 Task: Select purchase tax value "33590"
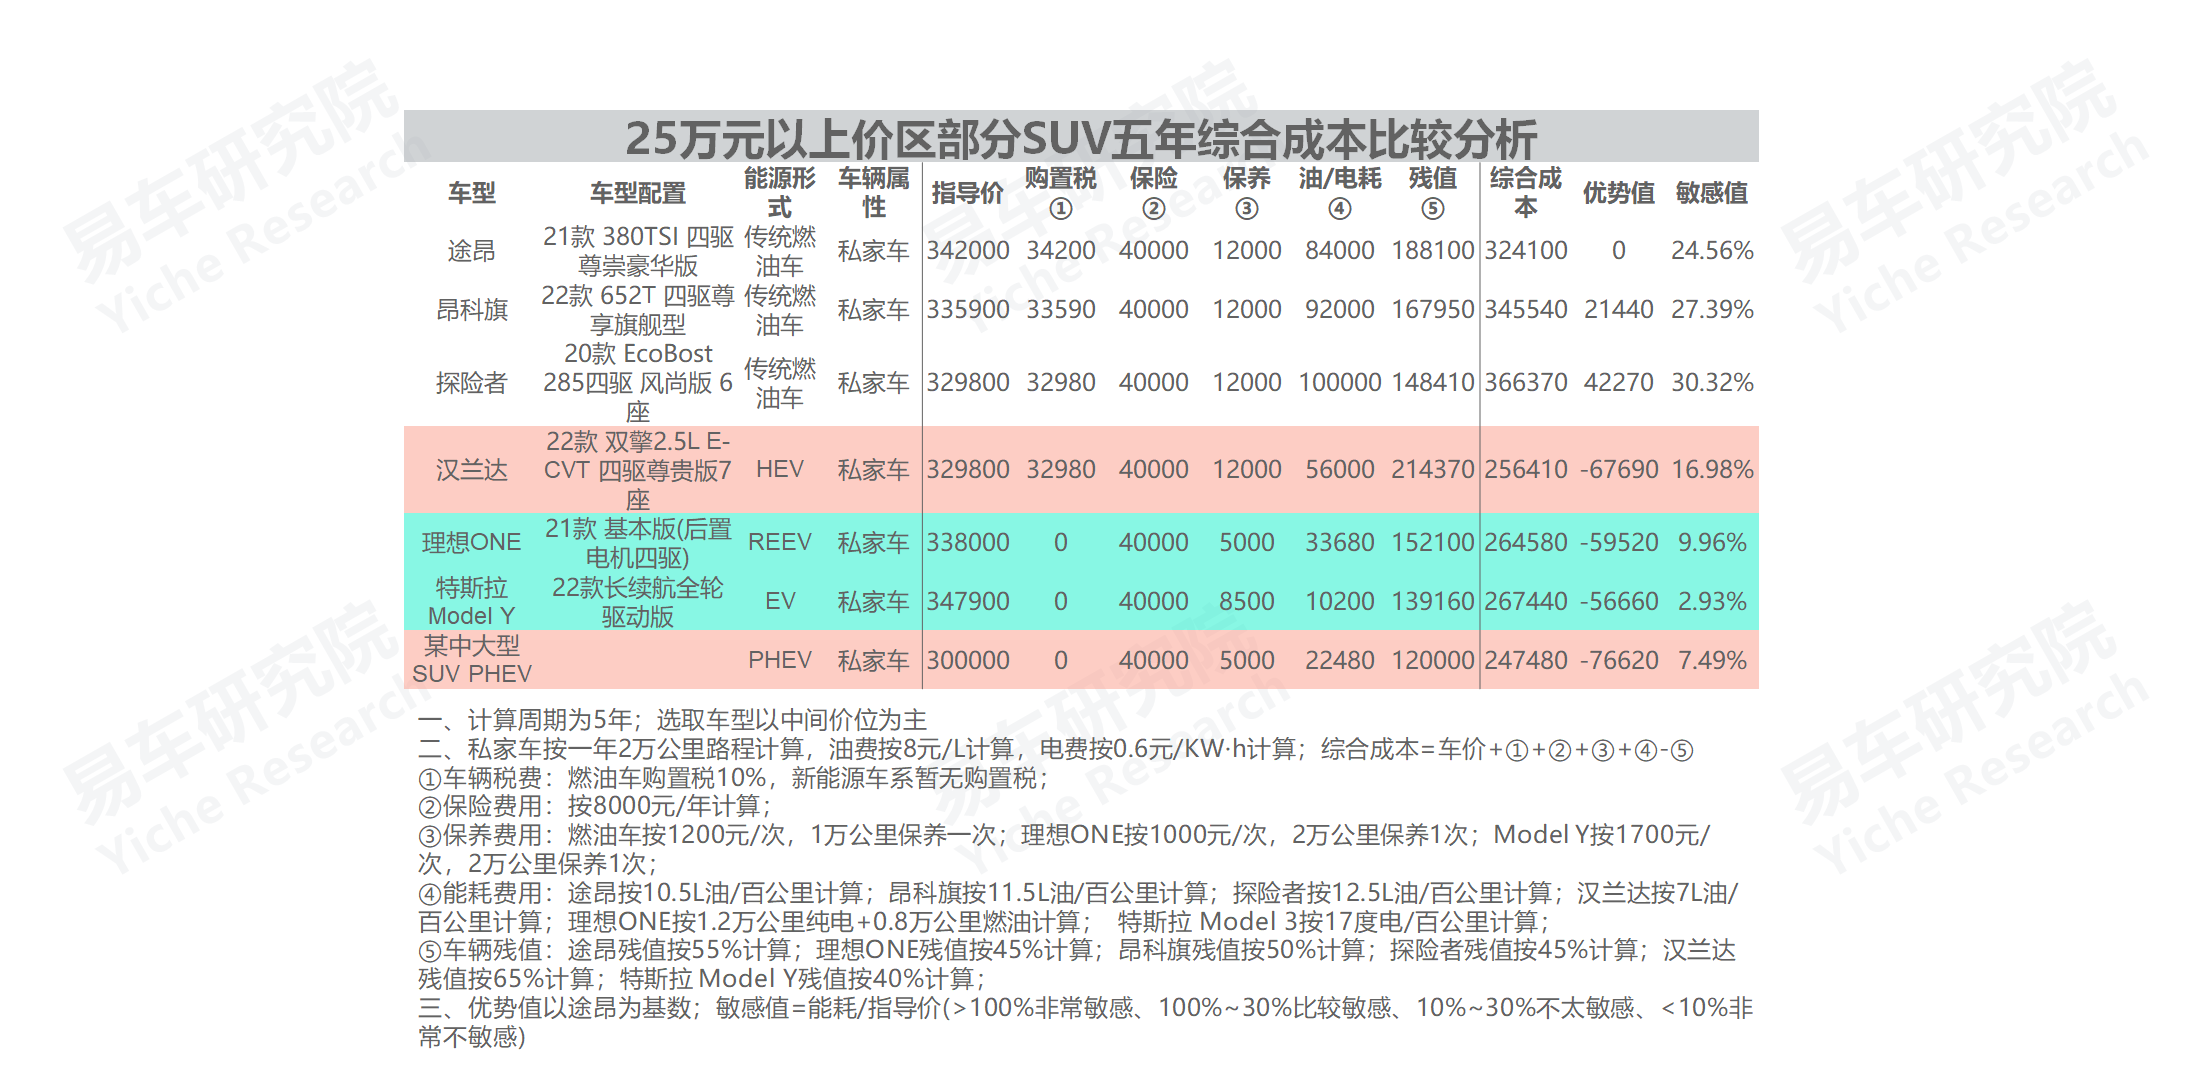pyautogui.click(x=1061, y=310)
